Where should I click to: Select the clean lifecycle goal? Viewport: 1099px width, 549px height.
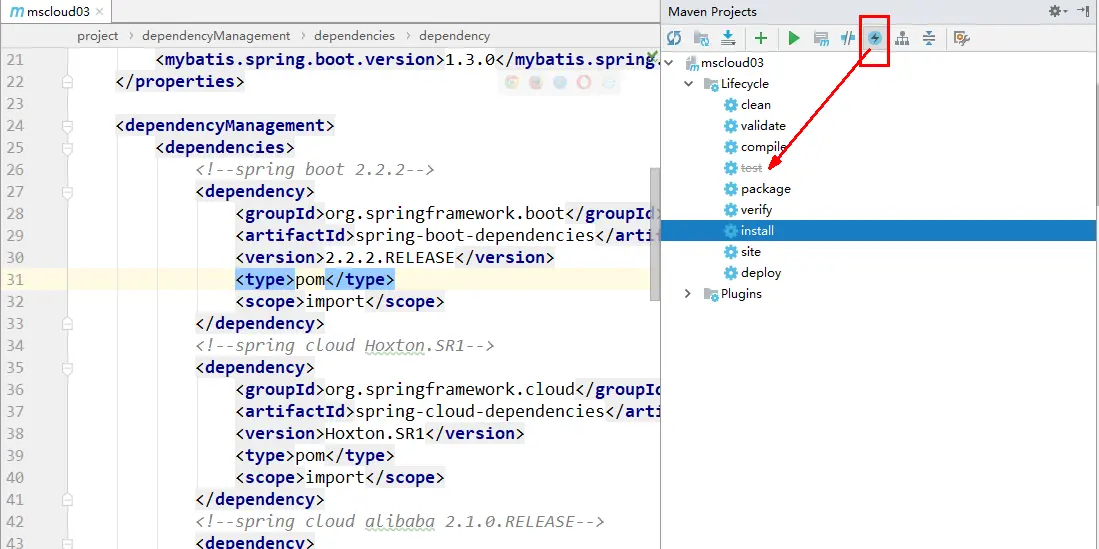(755, 105)
